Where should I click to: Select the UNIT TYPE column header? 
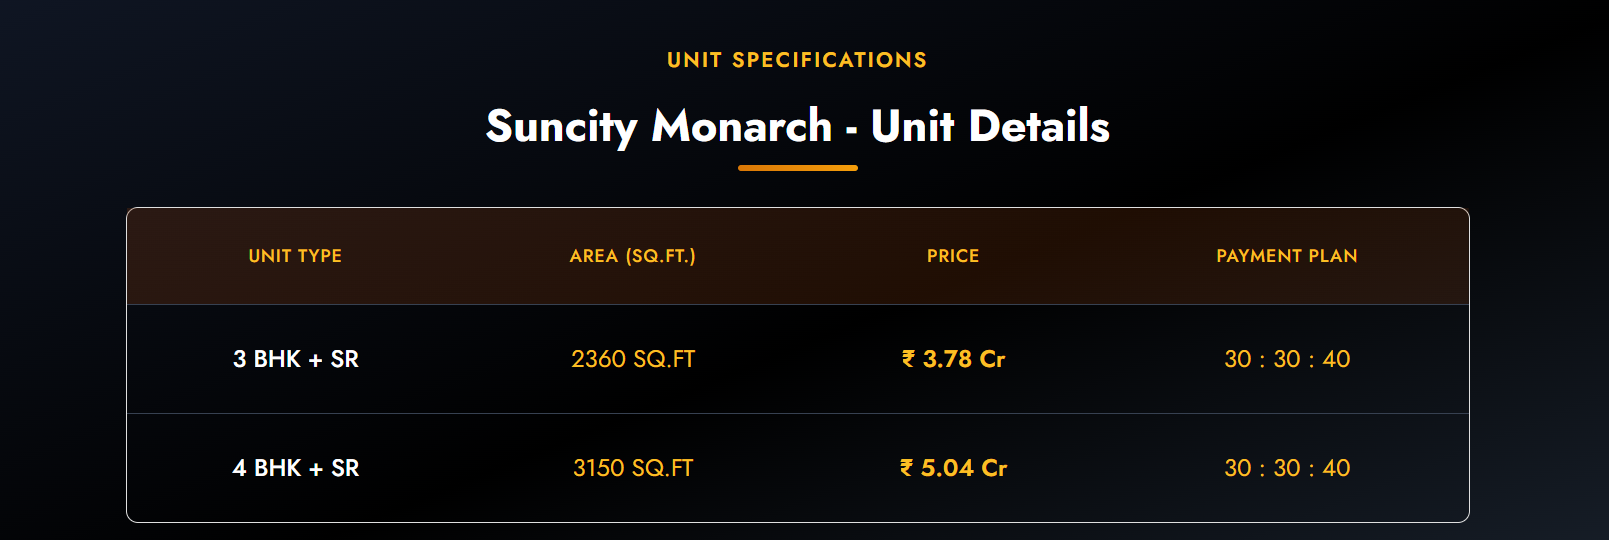pos(295,256)
